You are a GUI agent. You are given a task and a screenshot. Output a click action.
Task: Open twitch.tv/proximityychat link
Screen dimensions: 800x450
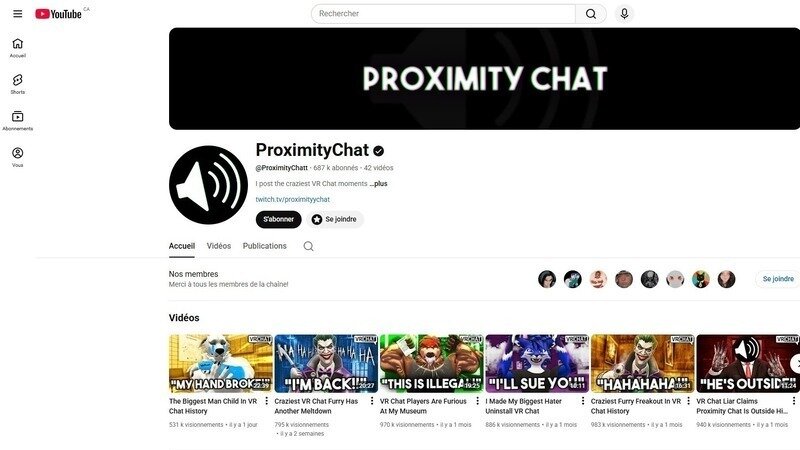coord(292,199)
